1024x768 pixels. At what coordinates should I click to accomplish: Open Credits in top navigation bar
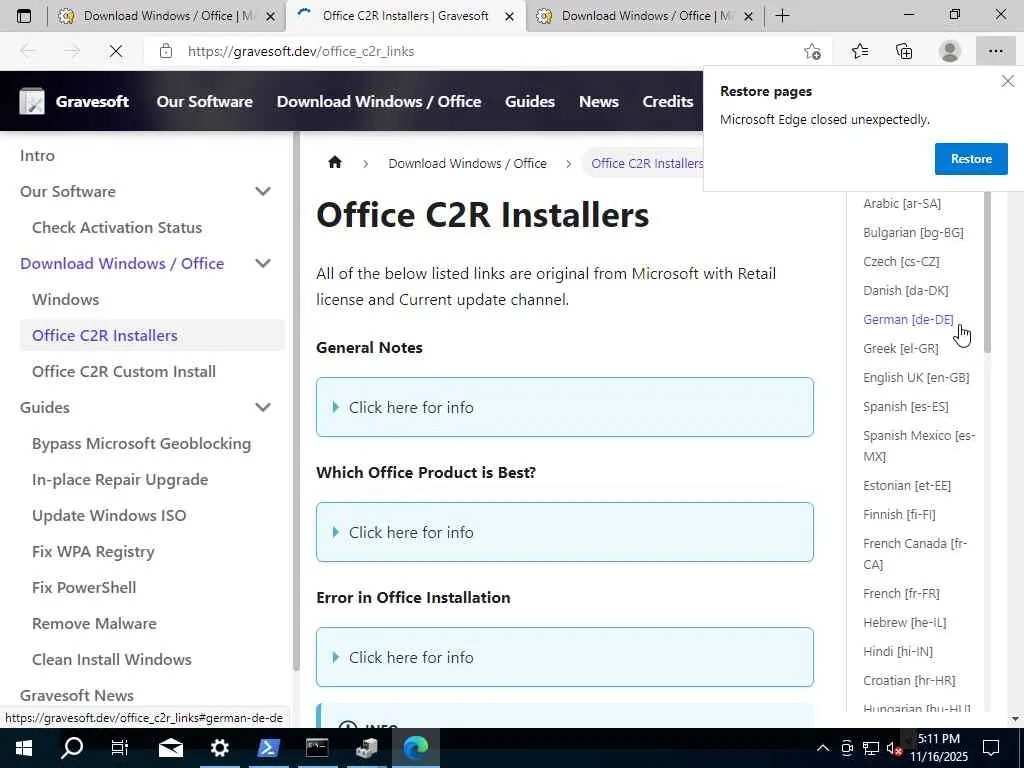pos(667,101)
